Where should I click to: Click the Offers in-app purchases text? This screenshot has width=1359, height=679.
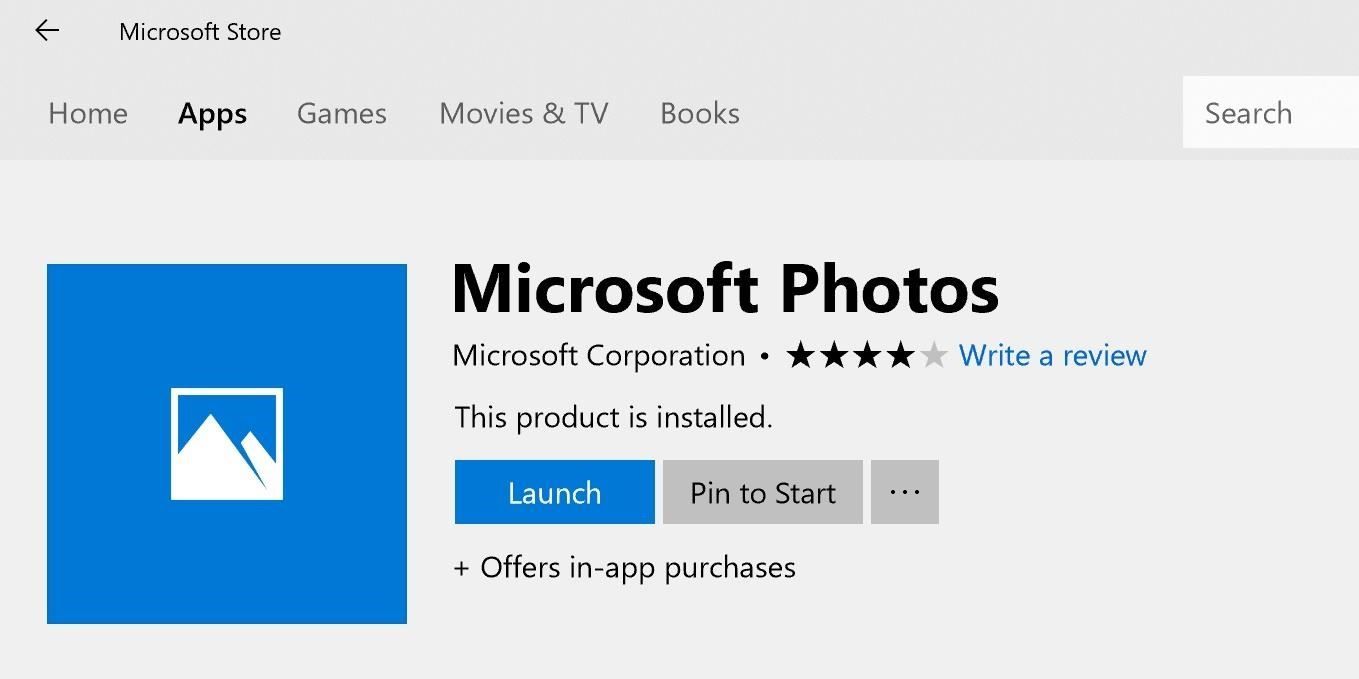(x=624, y=567)
